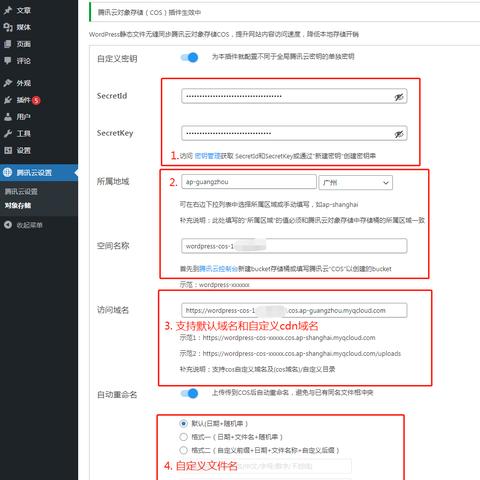480x480 pixels.
Task: Select 格式一 (日期+文件名+随机串) radio option
Action: tap(183, 437)
